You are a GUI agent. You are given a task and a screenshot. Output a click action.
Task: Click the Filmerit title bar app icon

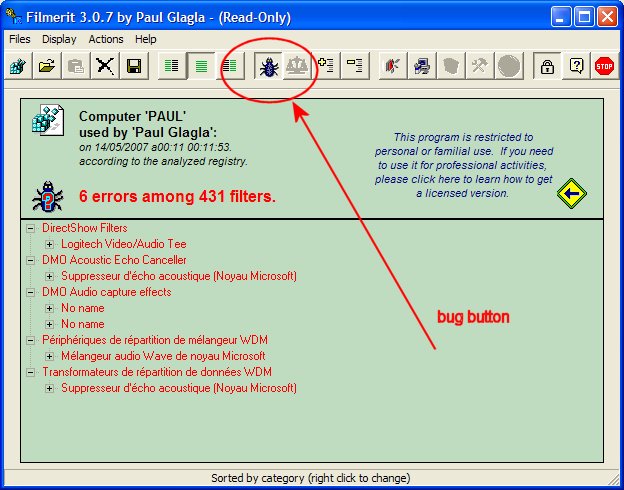[14, 17]
